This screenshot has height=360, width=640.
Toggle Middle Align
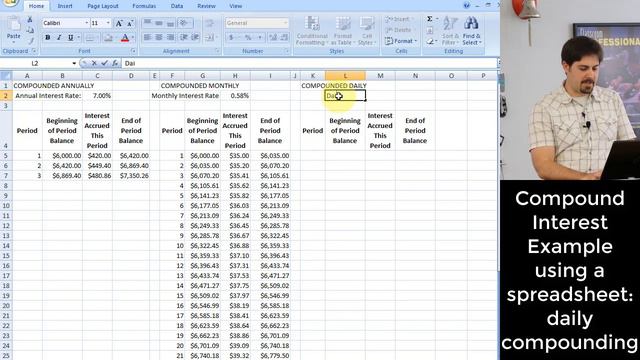tap(159, 23)
